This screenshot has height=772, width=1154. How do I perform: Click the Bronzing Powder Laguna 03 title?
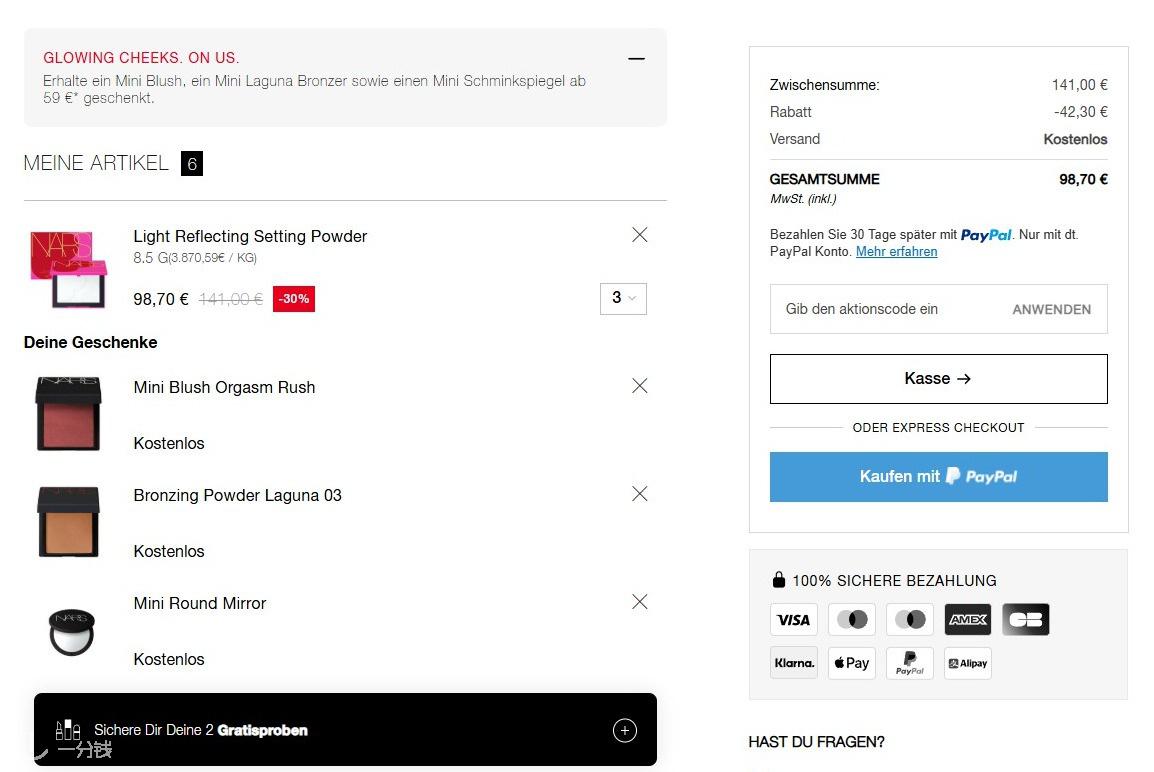[238, 495]
